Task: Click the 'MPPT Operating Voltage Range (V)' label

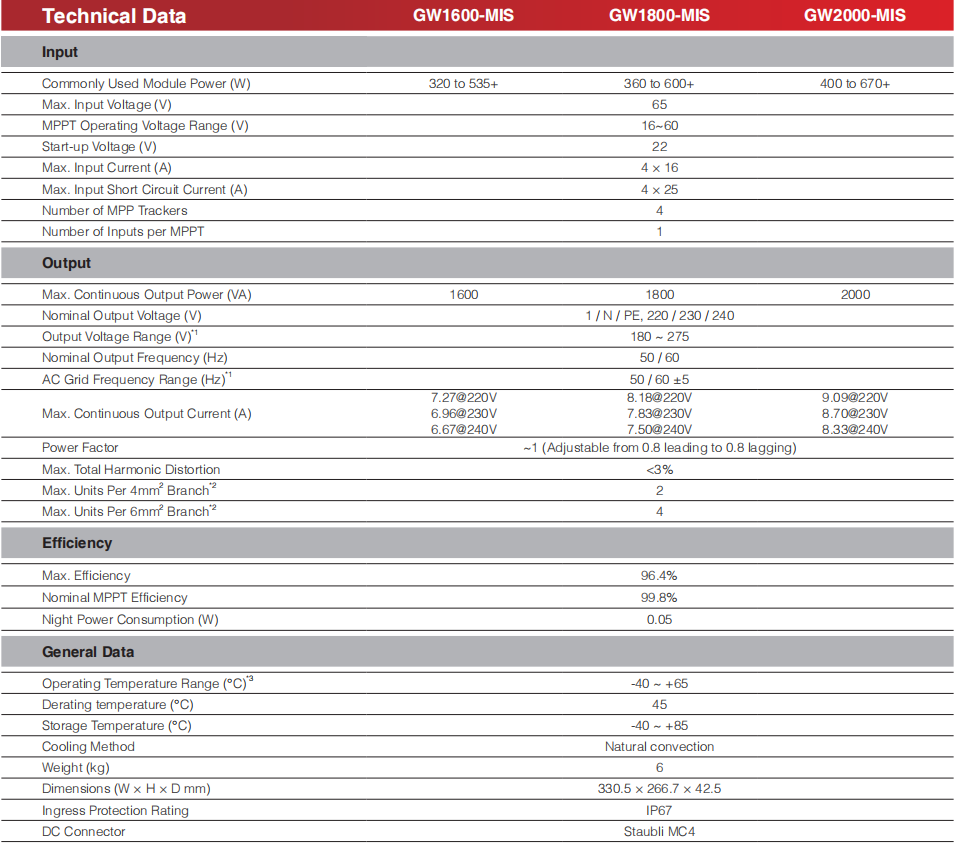Action: 145,126
